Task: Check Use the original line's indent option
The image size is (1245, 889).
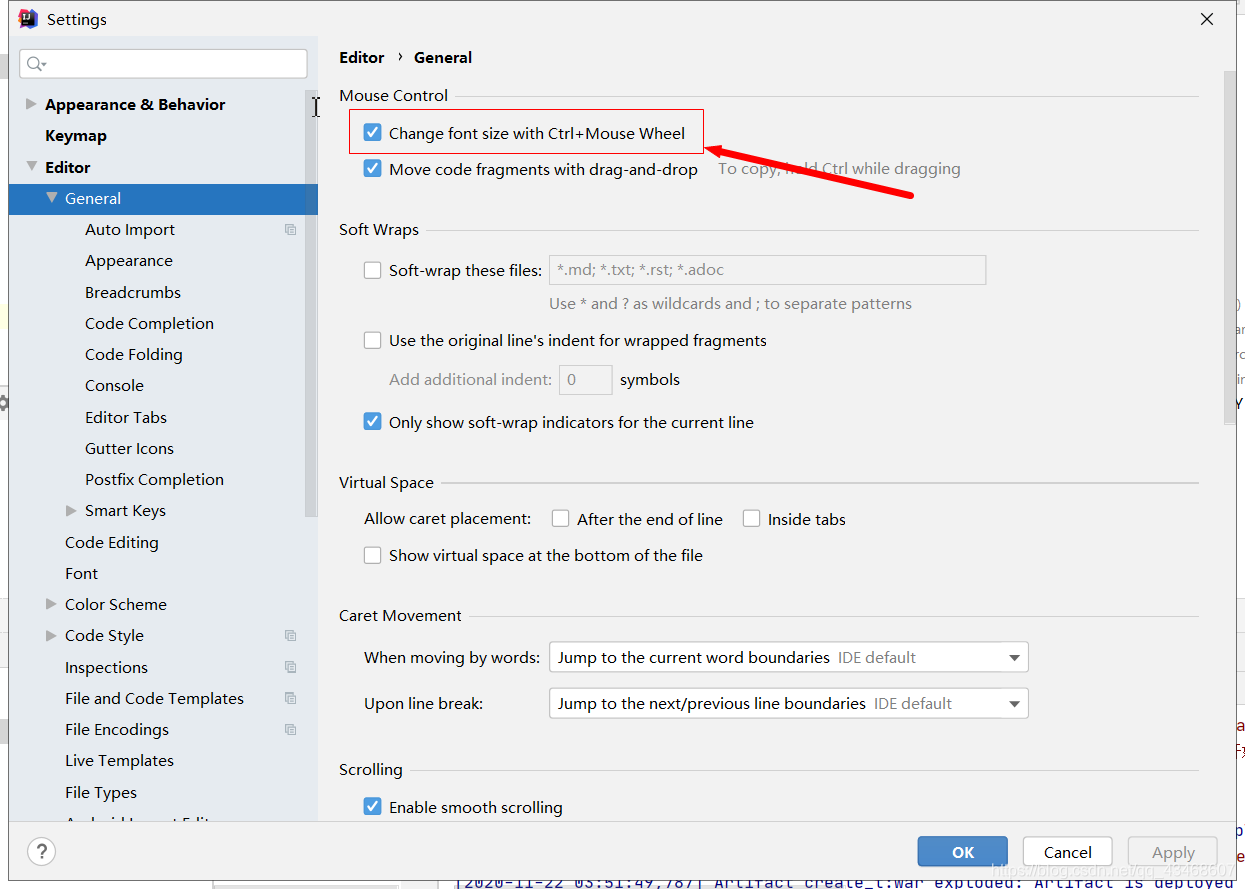Action: pos(373,340)
